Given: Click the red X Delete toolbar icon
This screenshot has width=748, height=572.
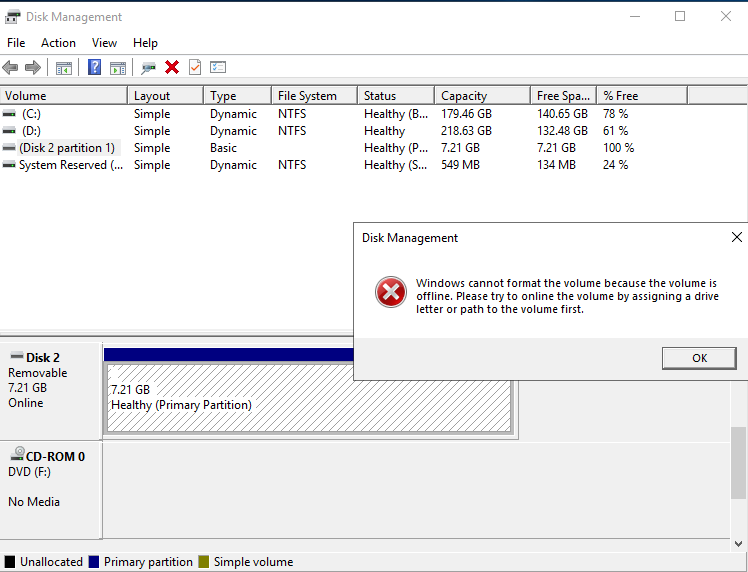Looking at the screenshot, I should [x=172, y=67].
